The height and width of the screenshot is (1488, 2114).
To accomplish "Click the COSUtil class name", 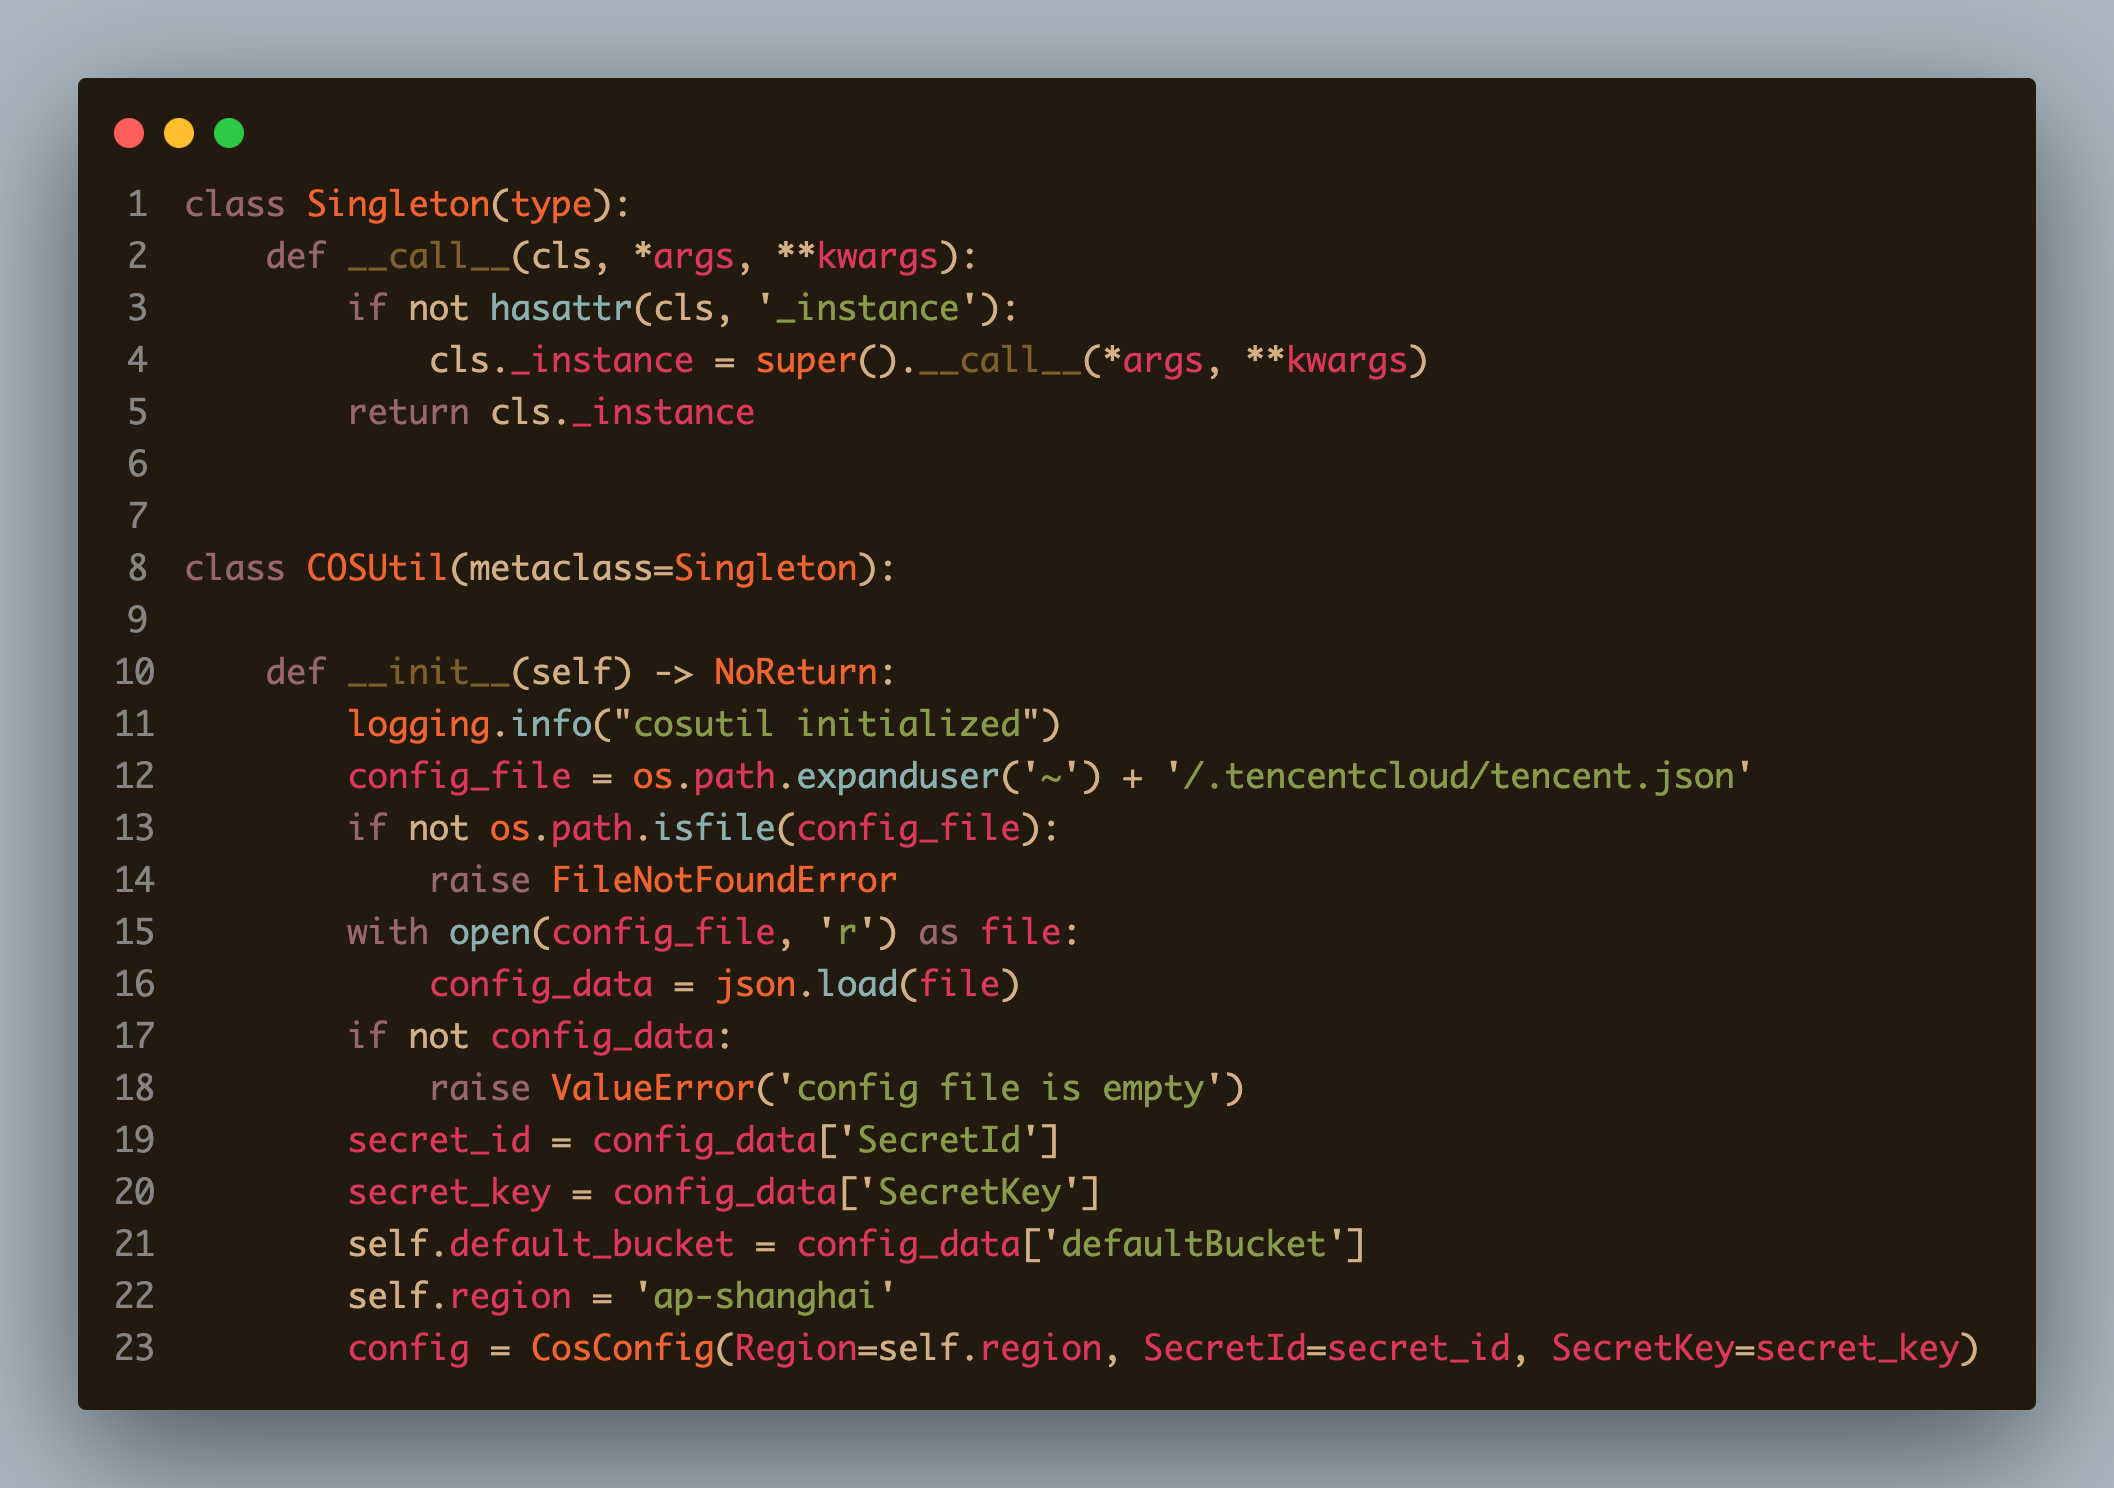I will click(376, 568).
